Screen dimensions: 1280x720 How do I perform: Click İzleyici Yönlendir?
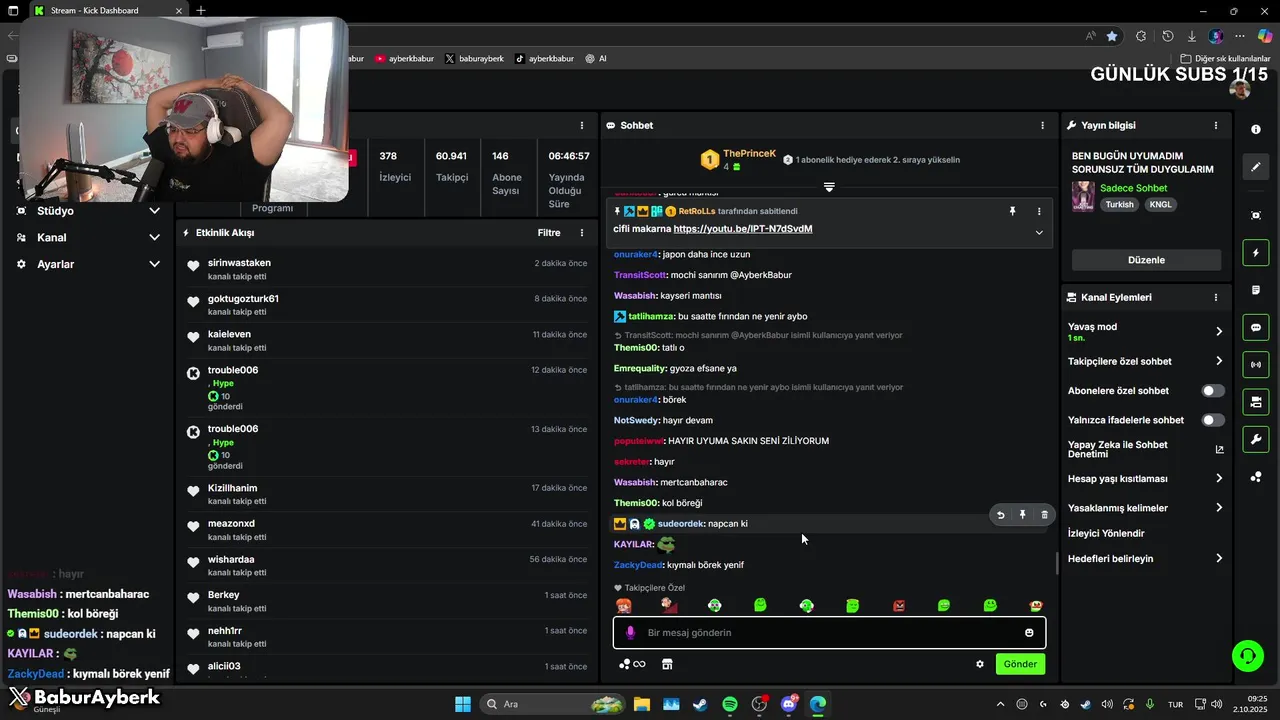pyautogui.click(x=1106, y=533)
